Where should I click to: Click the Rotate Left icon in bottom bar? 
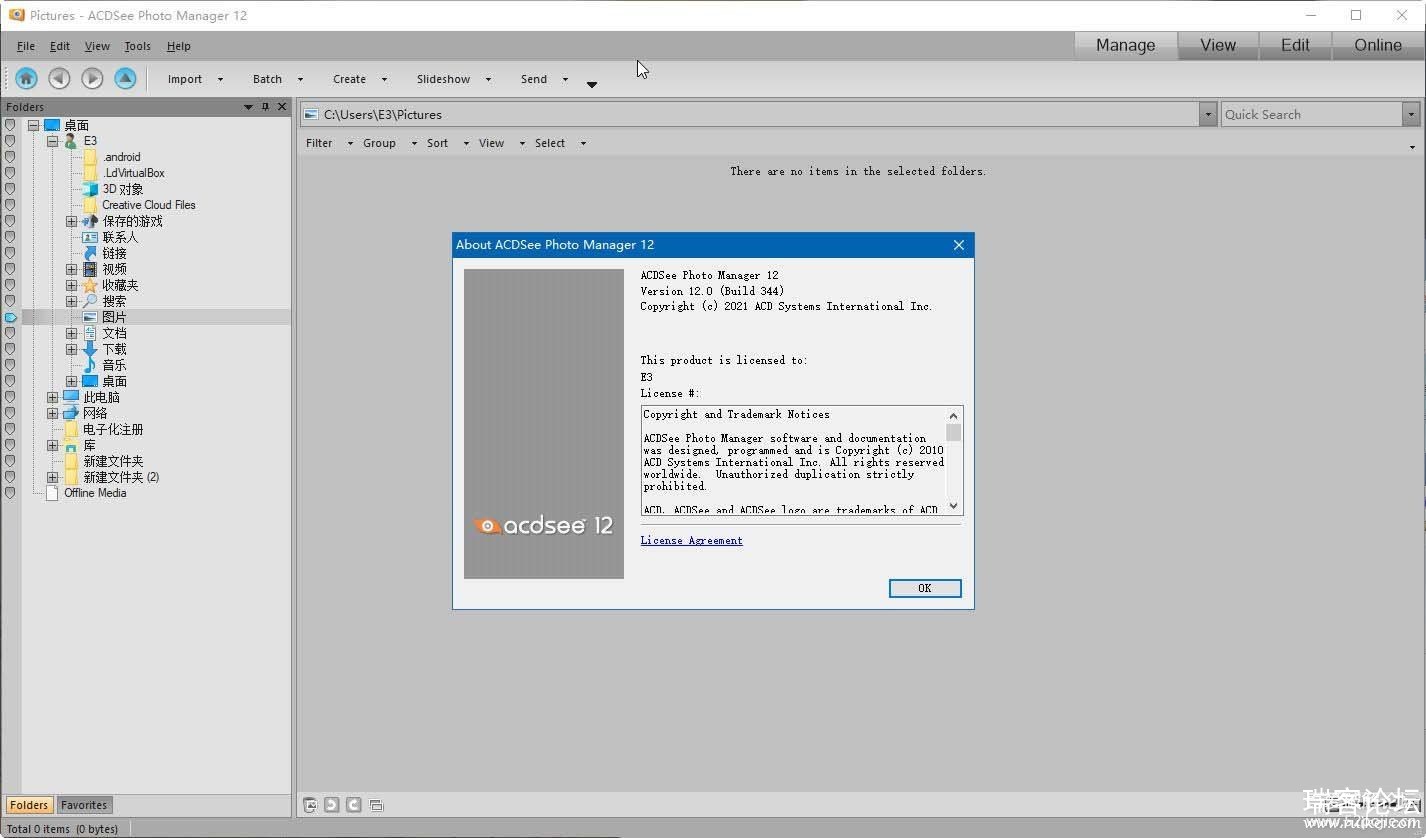332,804
